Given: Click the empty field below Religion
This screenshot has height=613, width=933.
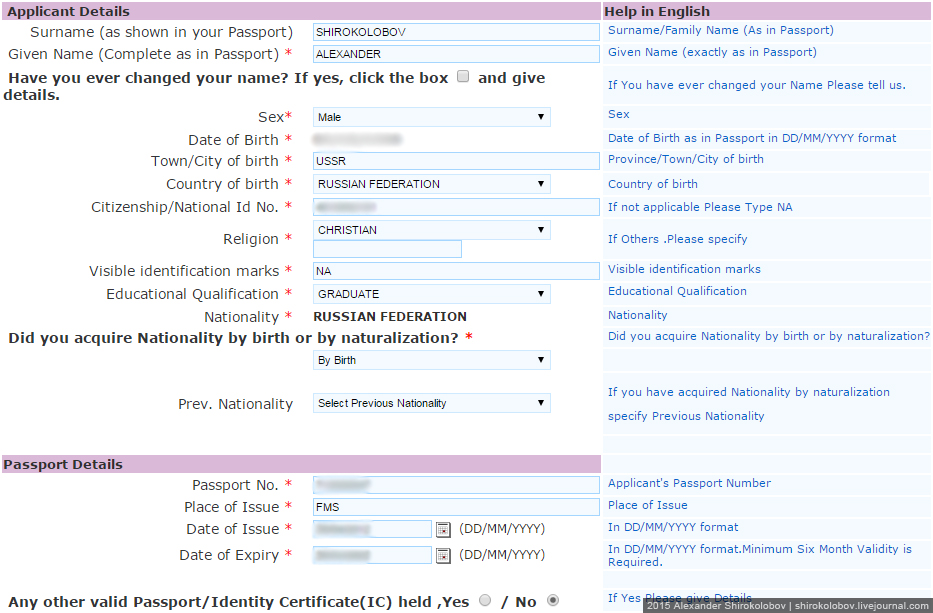Looking at the screenshot, I should click(x=387, y=249).
